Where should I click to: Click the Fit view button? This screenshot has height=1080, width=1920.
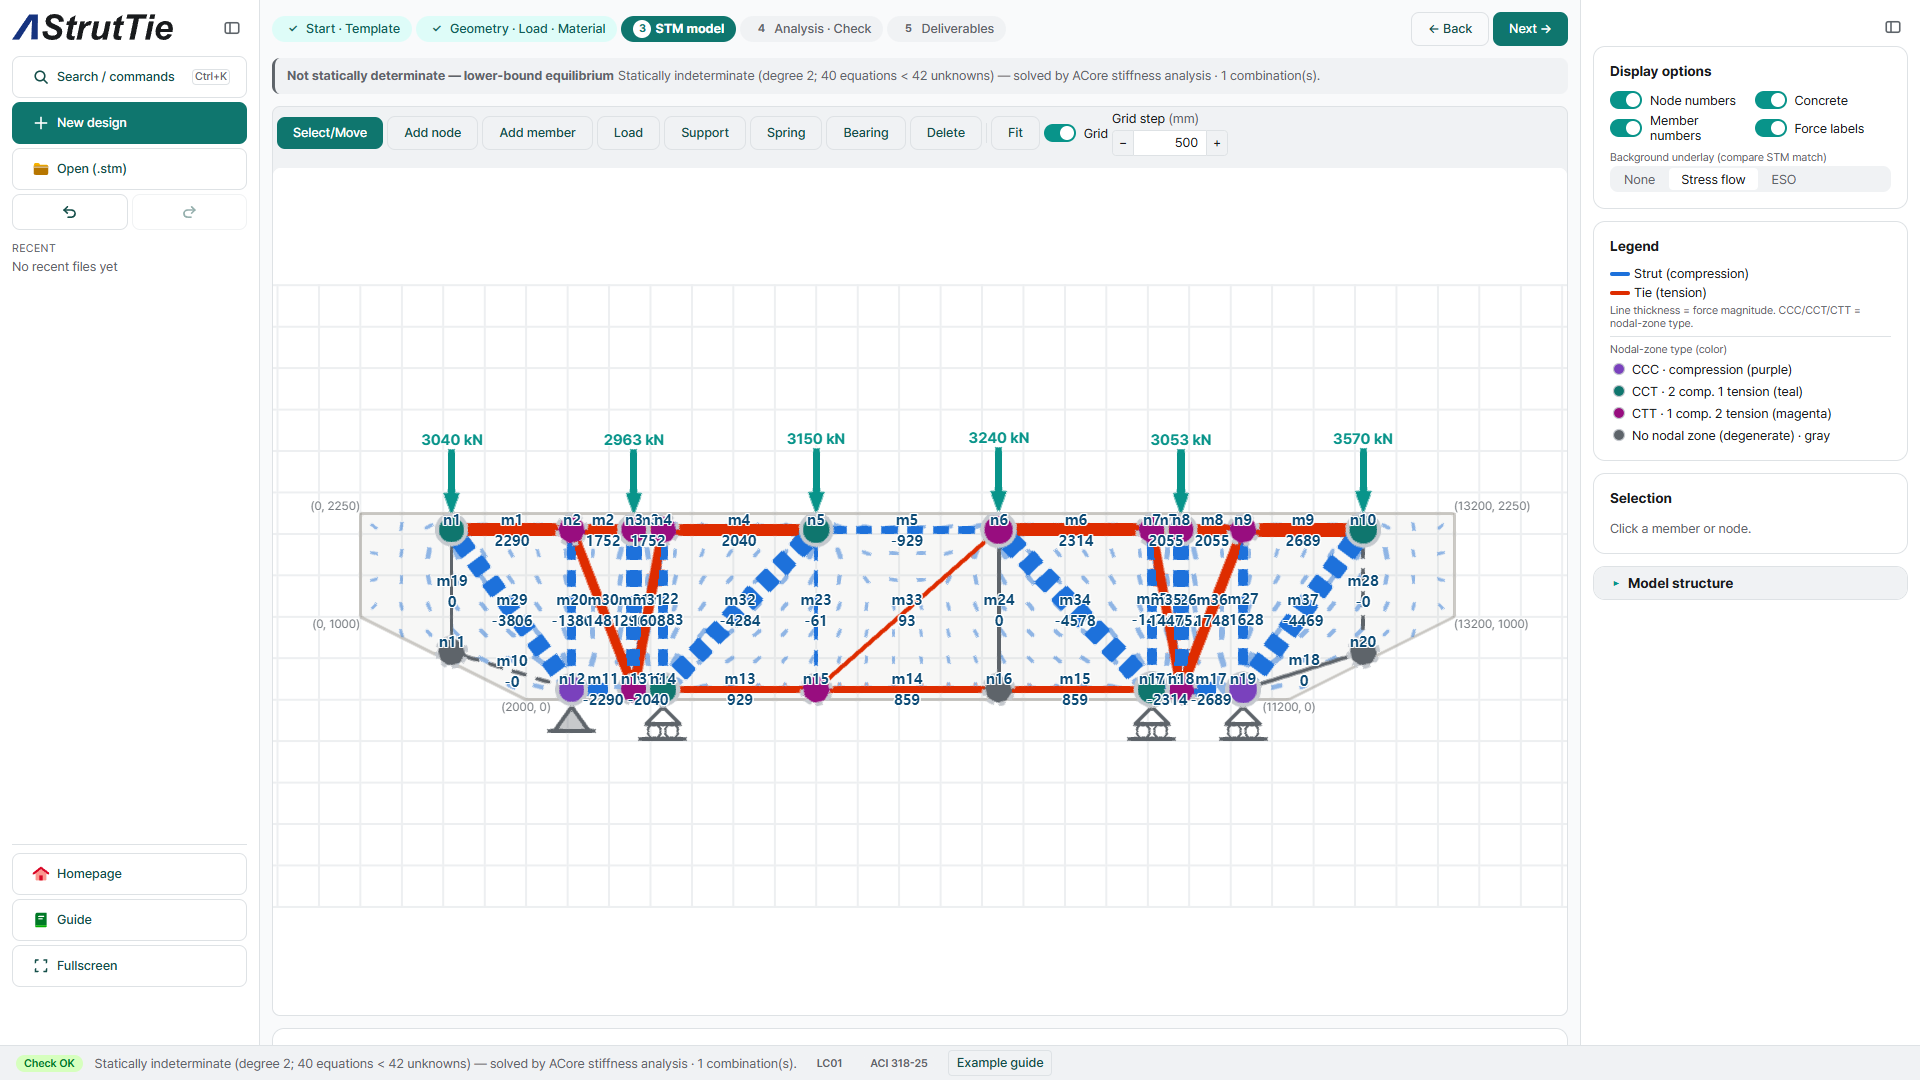pos(1015,133)
